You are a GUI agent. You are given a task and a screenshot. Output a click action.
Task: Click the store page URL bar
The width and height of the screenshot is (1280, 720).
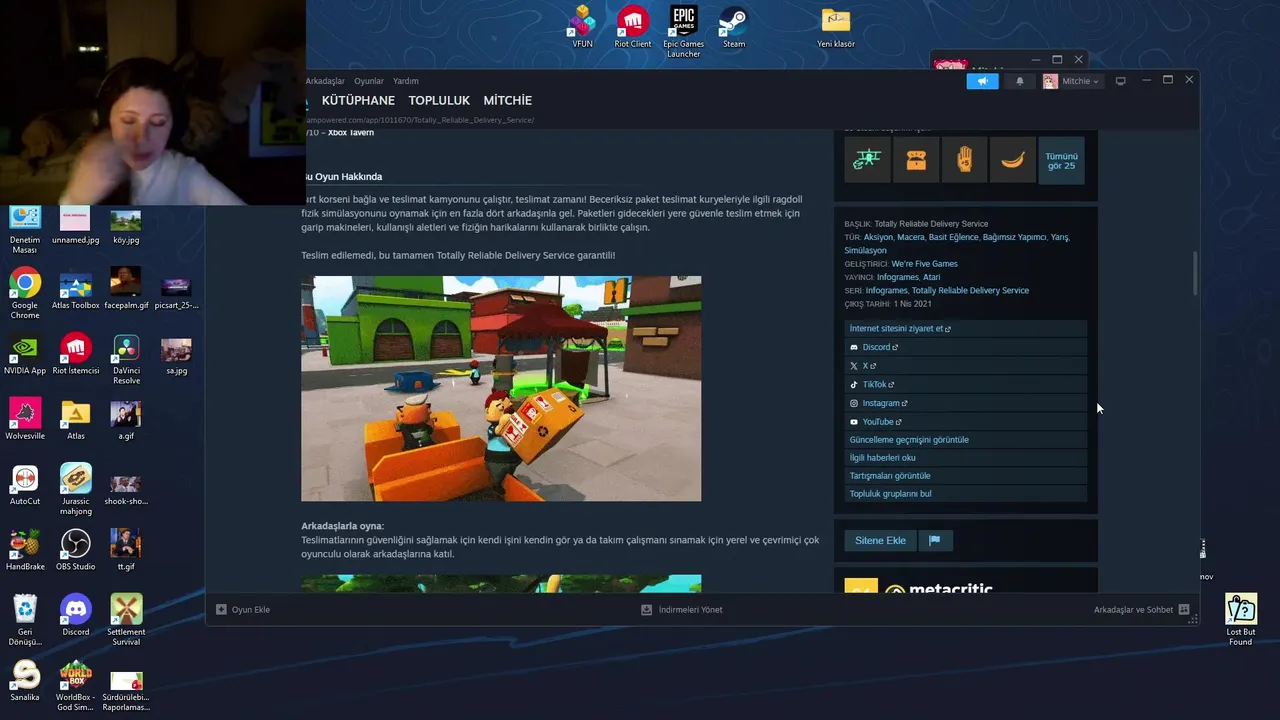(420, 120)
